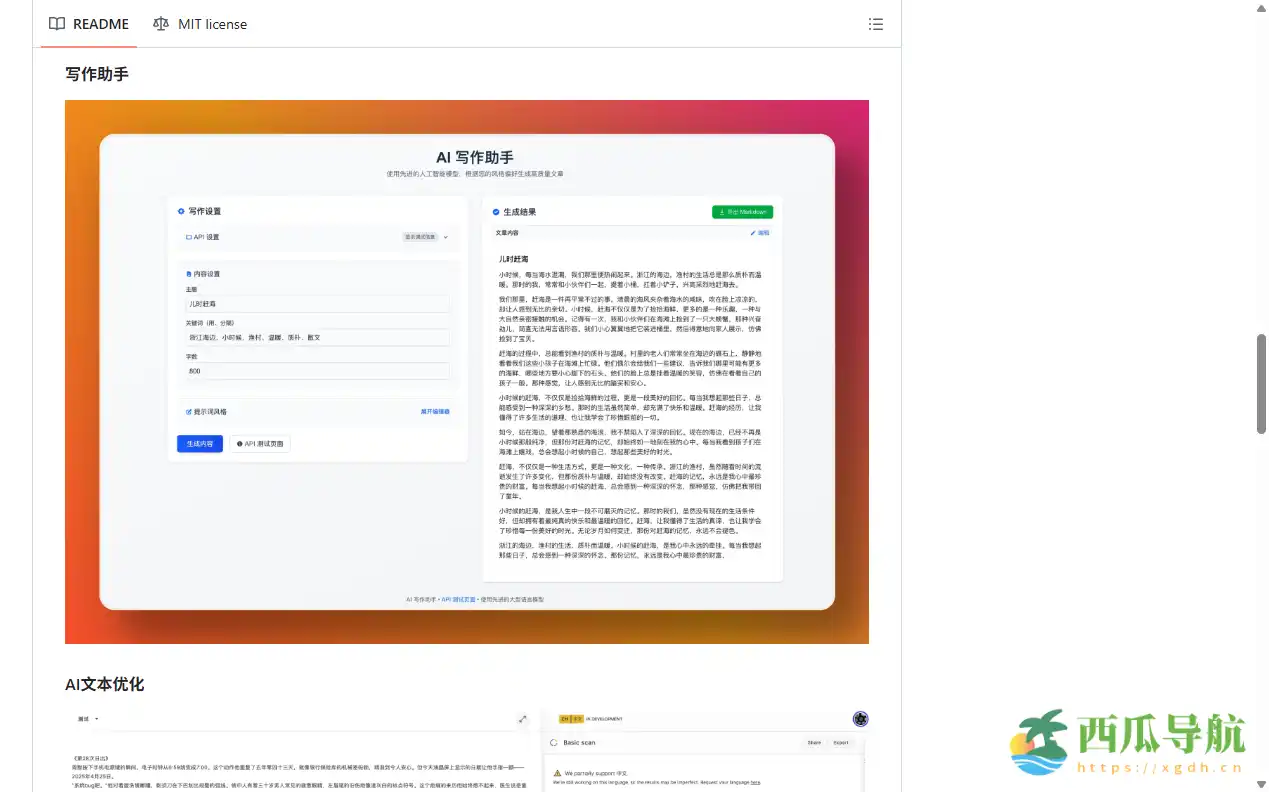Screen dimensions: 1269x792
Task: Toggle the CH / 中文 language switch
Action: (570, 718)
